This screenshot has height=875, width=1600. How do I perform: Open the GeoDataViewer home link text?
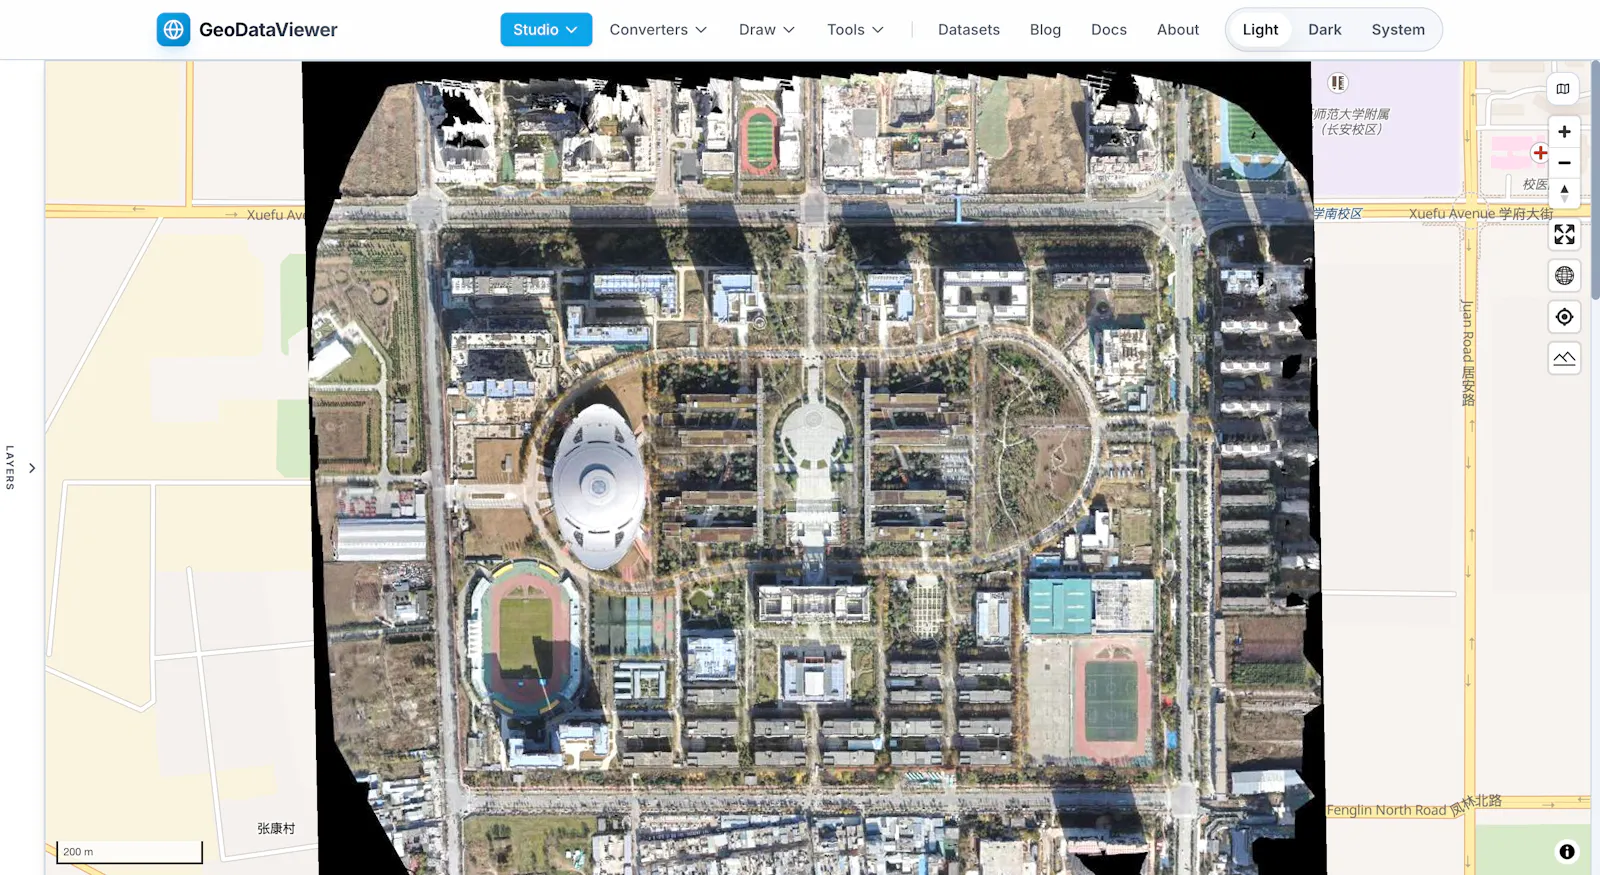268,30
